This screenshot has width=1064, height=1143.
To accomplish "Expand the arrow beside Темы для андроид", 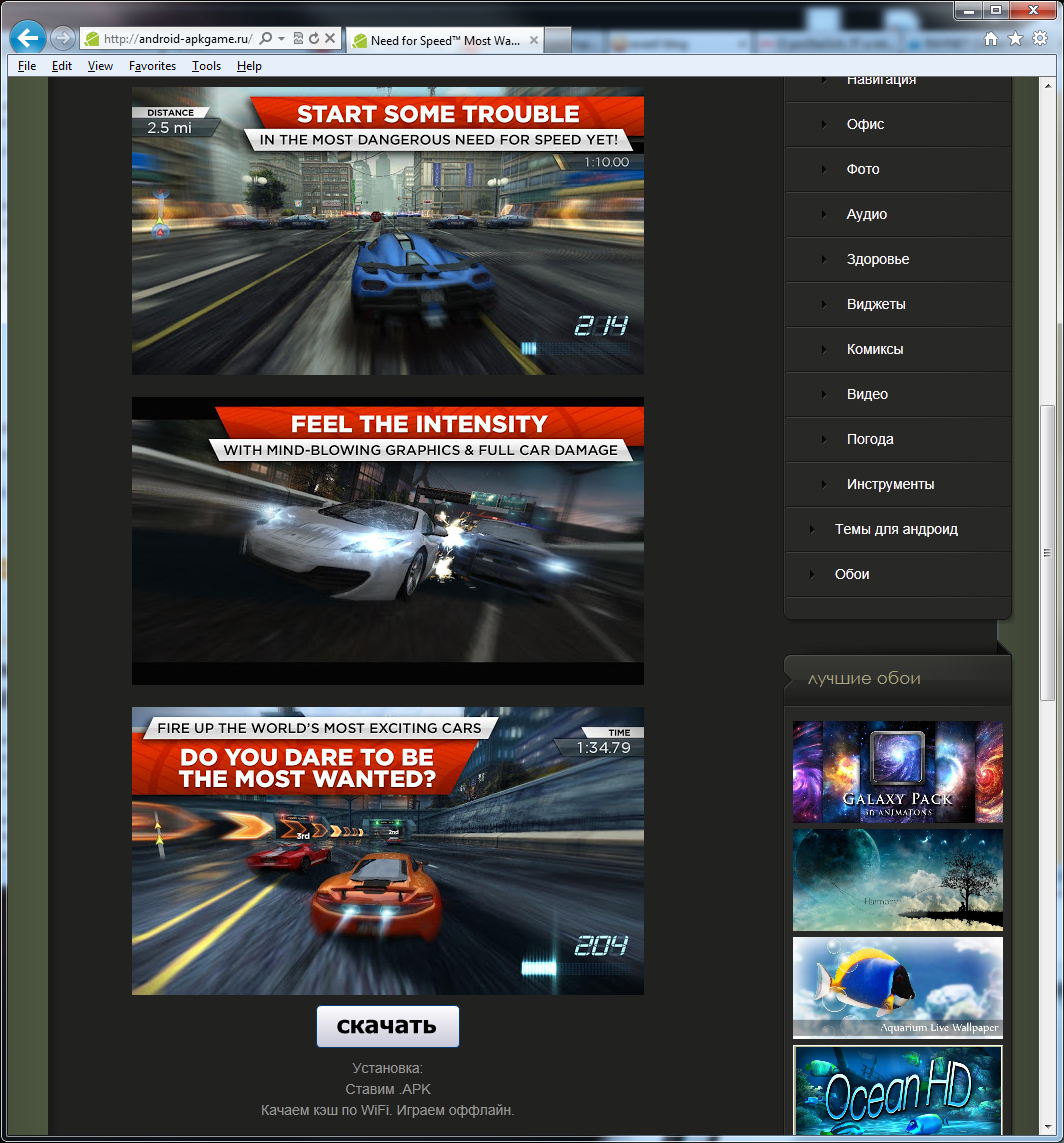I will [812, 529].
